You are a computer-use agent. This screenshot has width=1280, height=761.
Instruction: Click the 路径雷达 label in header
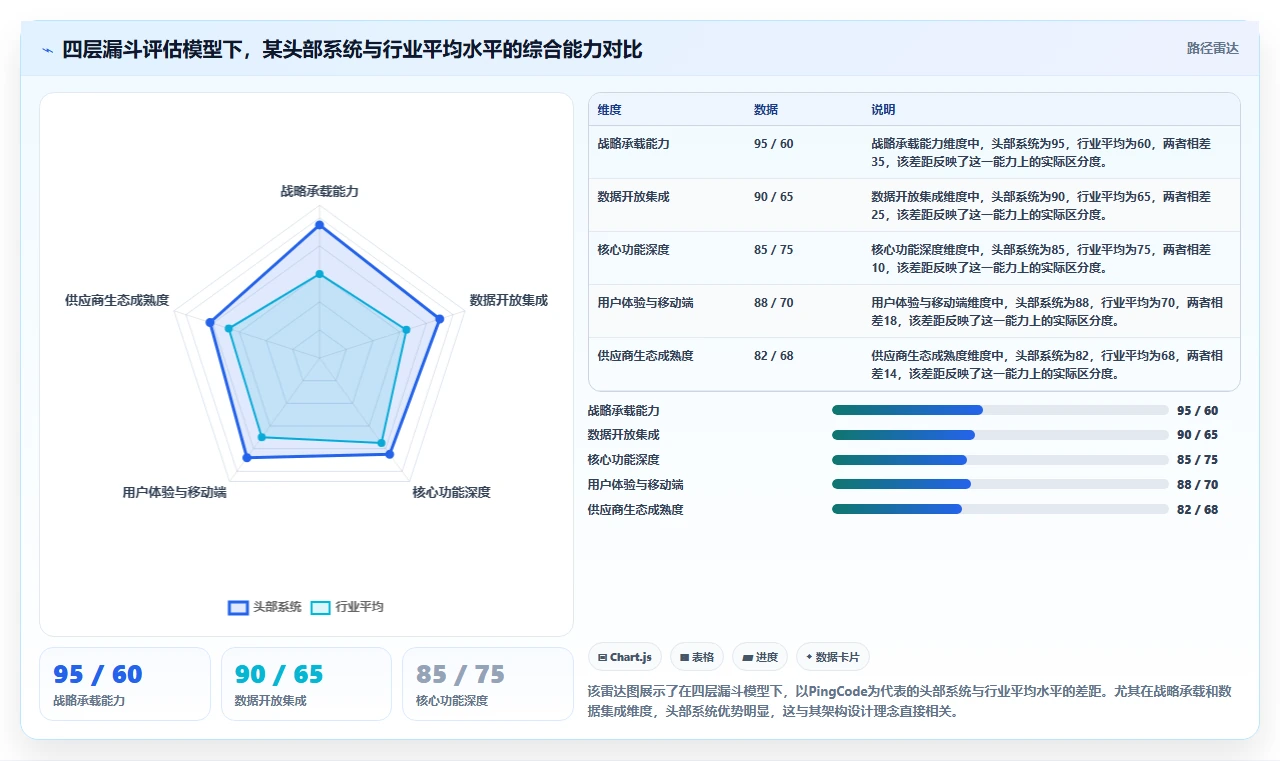click(1213, 48)
